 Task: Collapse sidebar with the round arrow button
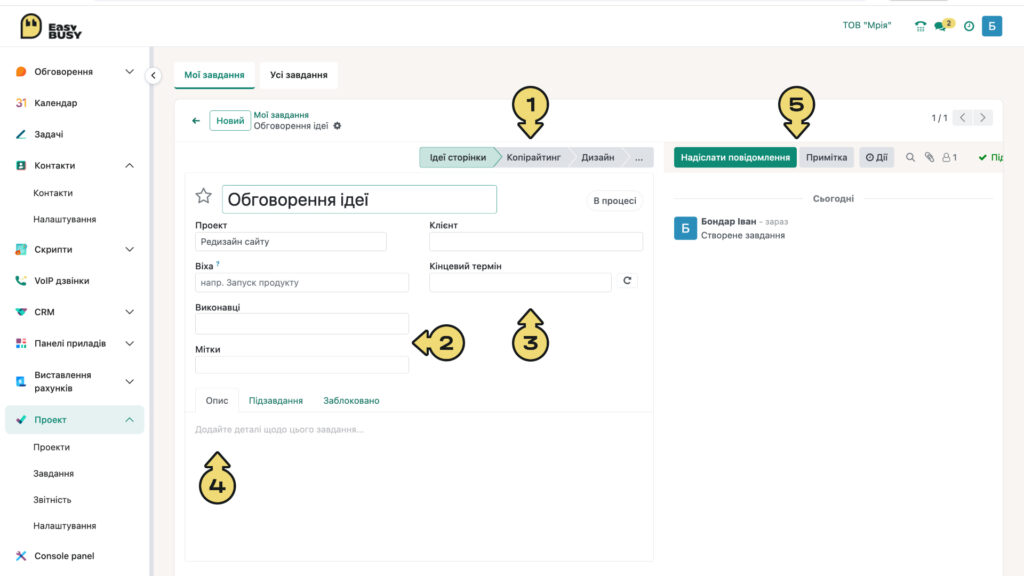point(153,75)
